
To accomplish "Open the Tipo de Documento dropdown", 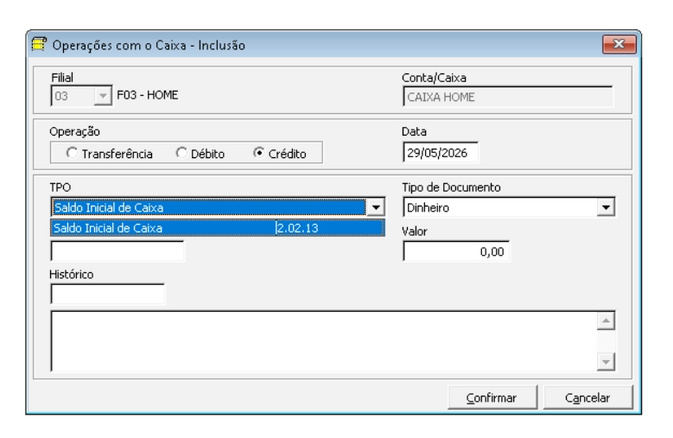I will (606, 207).
